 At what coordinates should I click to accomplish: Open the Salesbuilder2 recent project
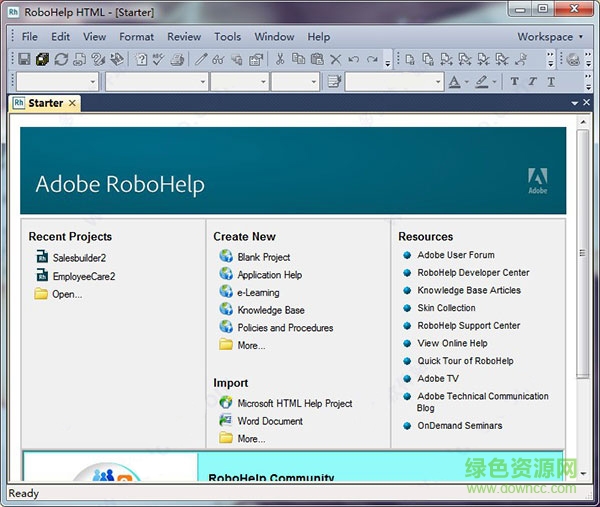79,258
